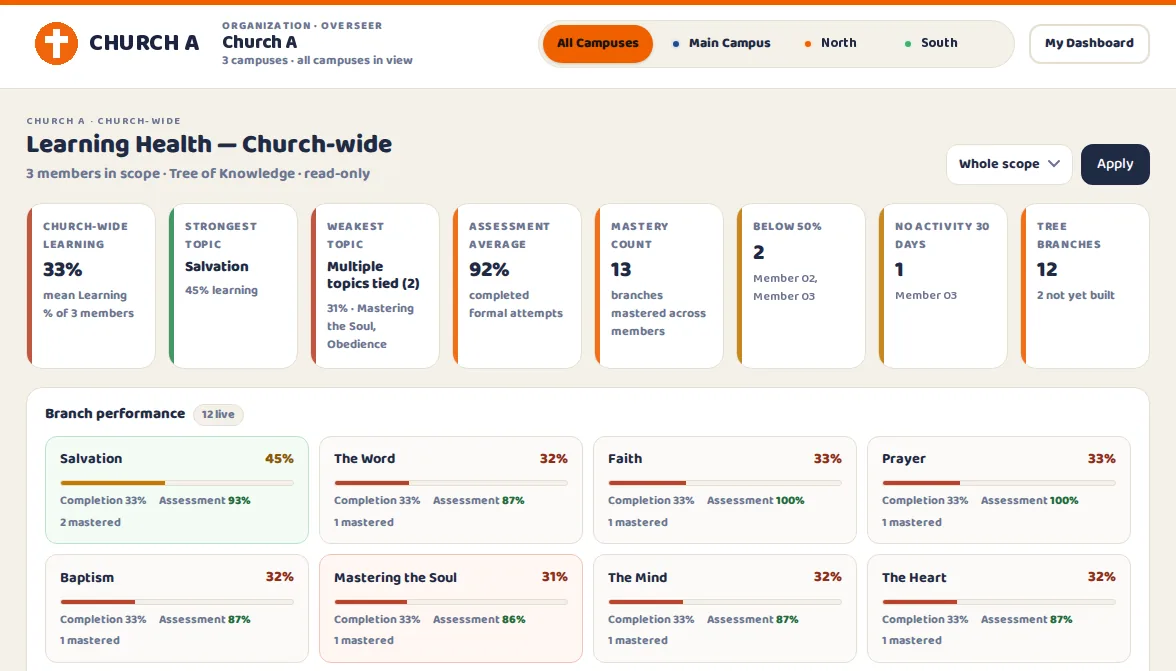The image size is (1176, 671).
Task: Open the Whole scope dropdown
Action: click(x=1009, y=164)
